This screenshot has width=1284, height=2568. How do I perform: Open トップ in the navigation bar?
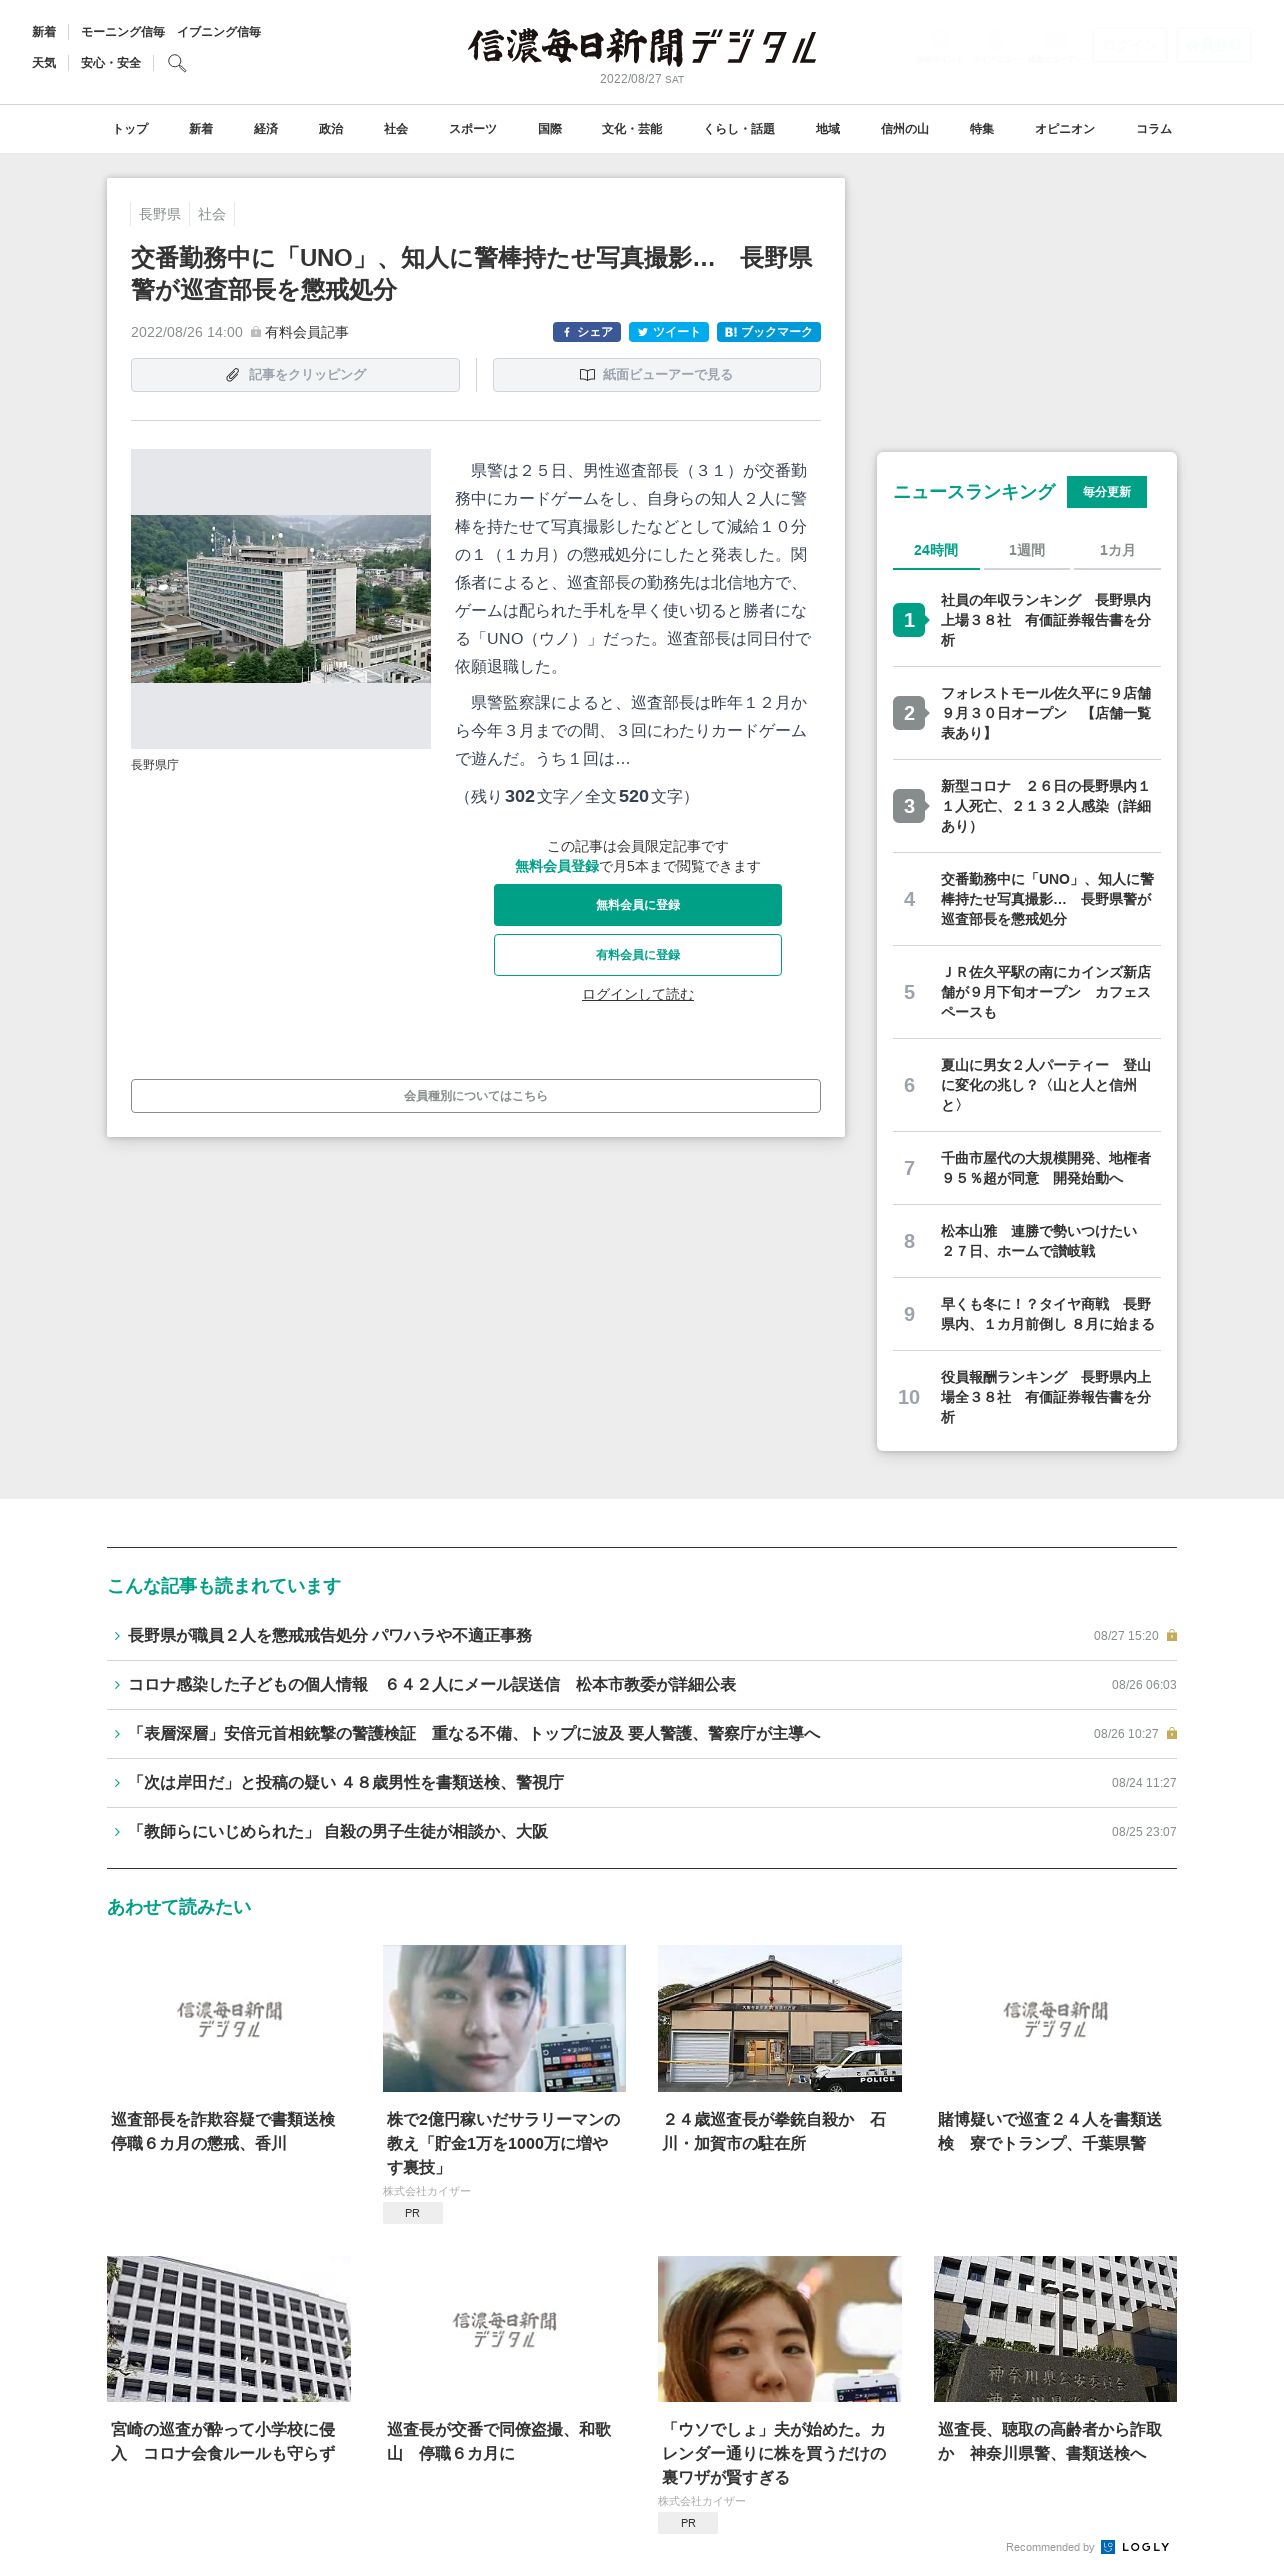(x=131, y=129)
